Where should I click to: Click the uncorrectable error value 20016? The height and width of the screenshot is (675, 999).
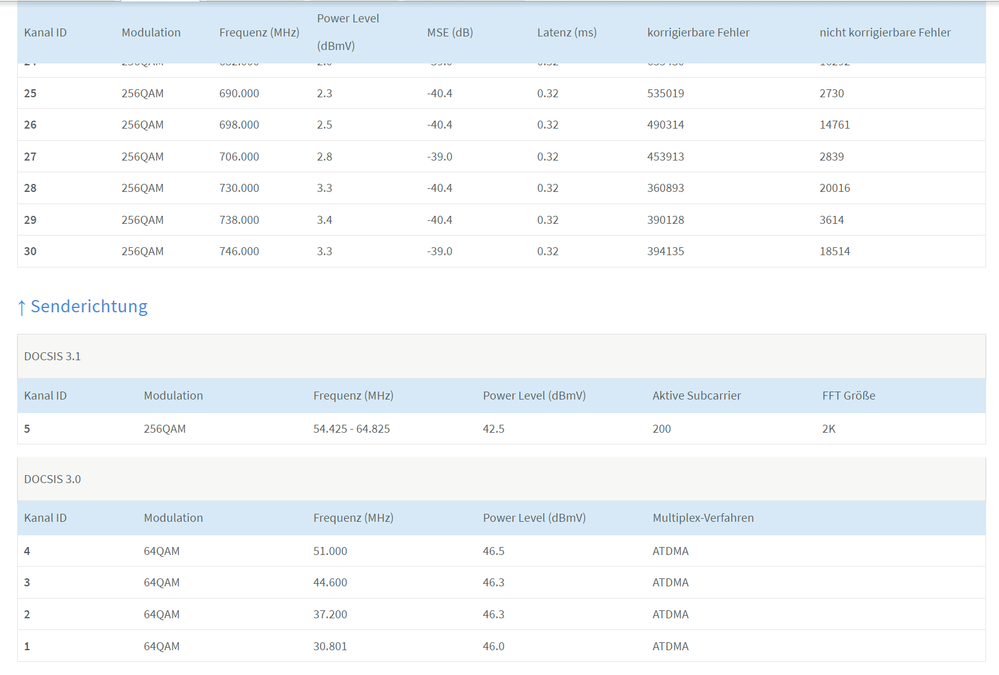(834, 188)
